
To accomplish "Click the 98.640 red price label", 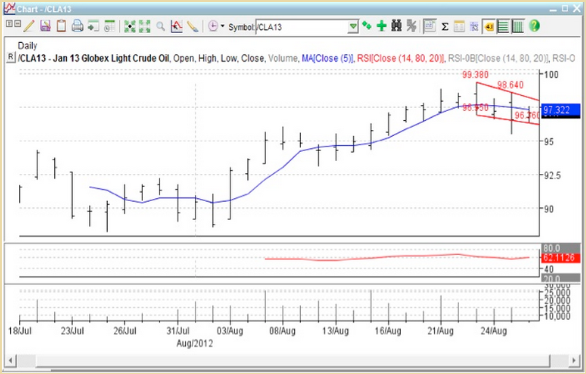I will click(511, 85).
